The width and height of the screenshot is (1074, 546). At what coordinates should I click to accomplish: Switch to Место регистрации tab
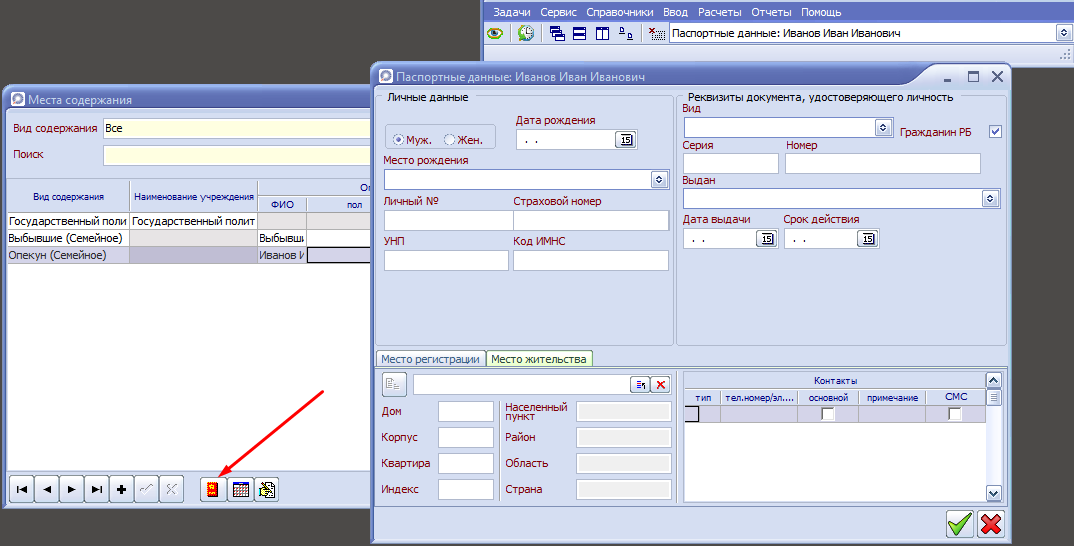point(431,359)
